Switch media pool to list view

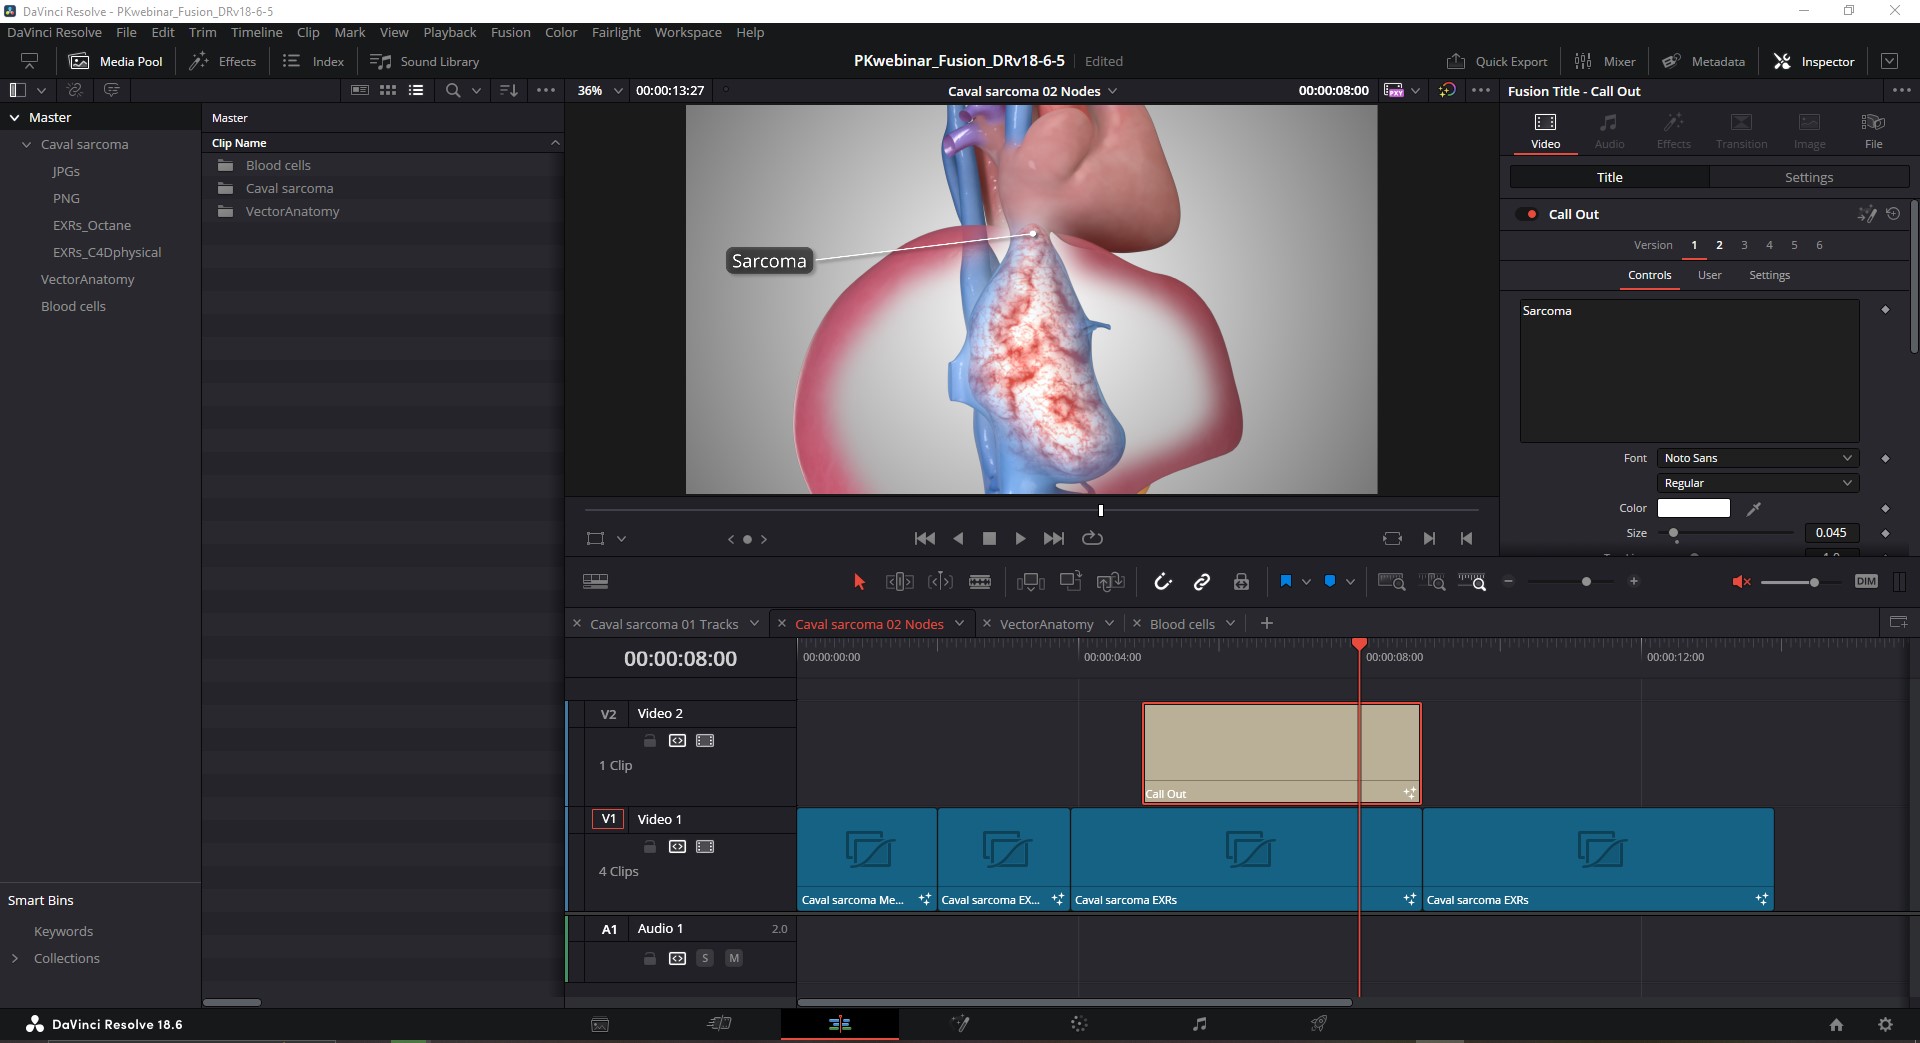tap(416, 90)
